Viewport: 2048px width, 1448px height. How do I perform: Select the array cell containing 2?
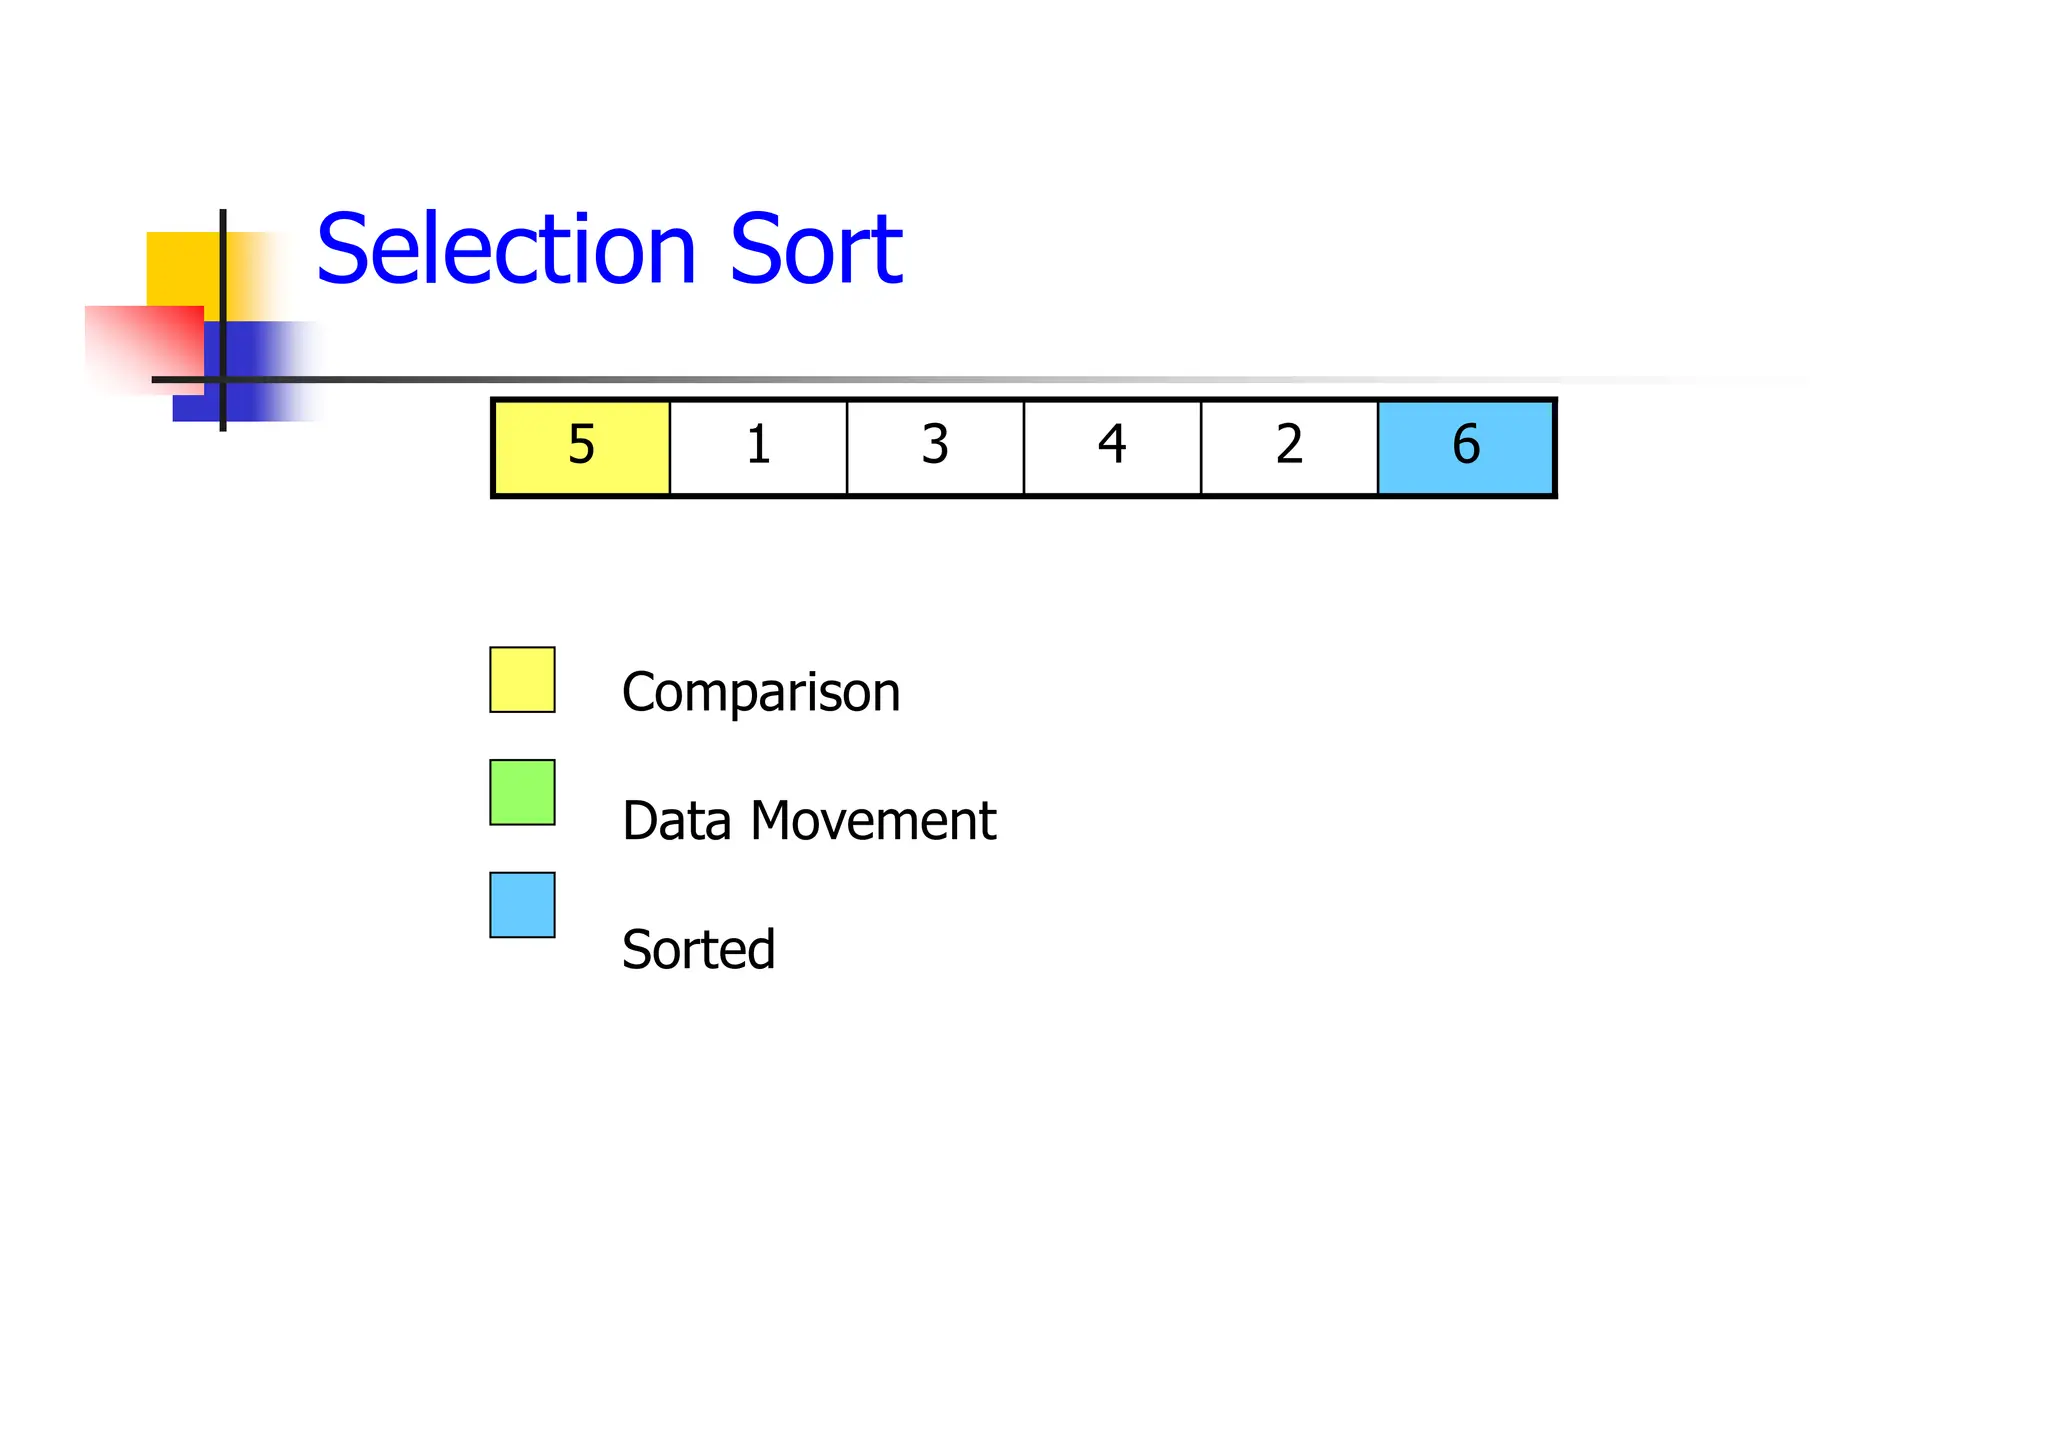(1289, 446)
